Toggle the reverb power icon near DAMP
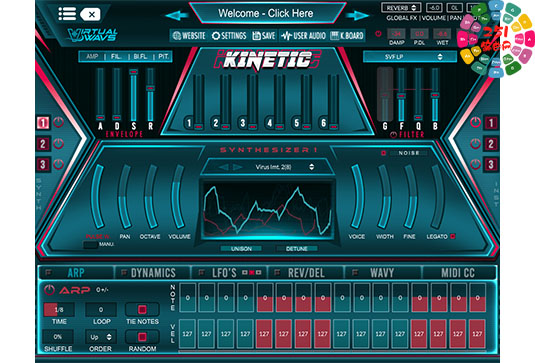 378,34
